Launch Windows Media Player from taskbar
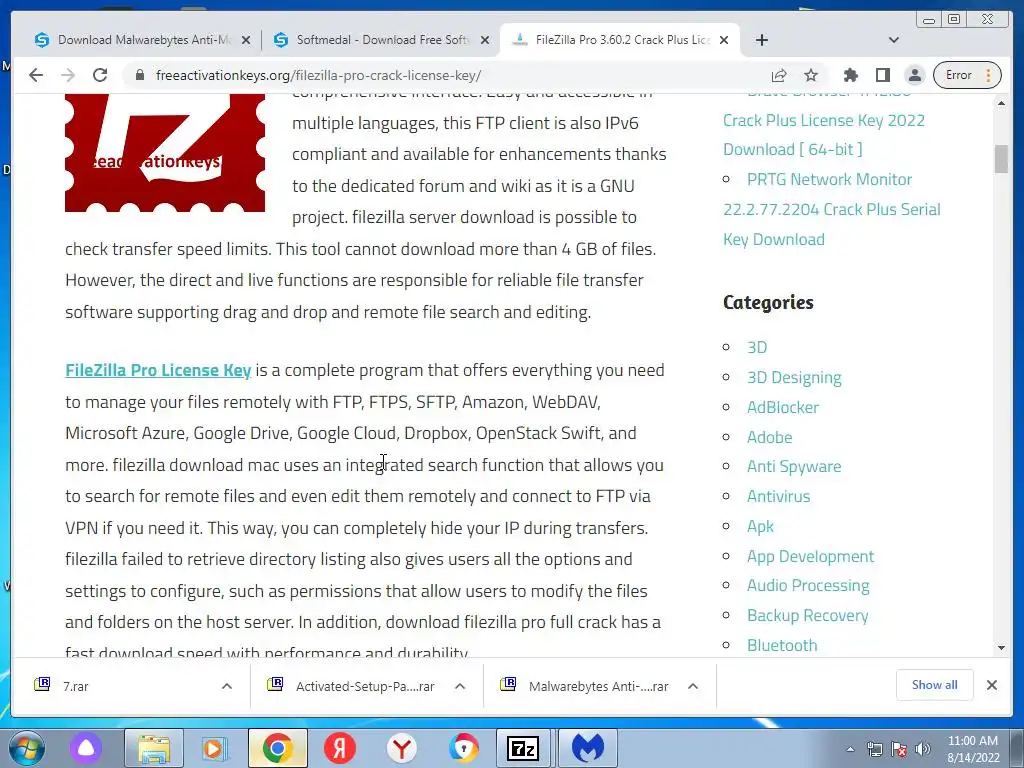1024x768 pixels. click(214, 748)
